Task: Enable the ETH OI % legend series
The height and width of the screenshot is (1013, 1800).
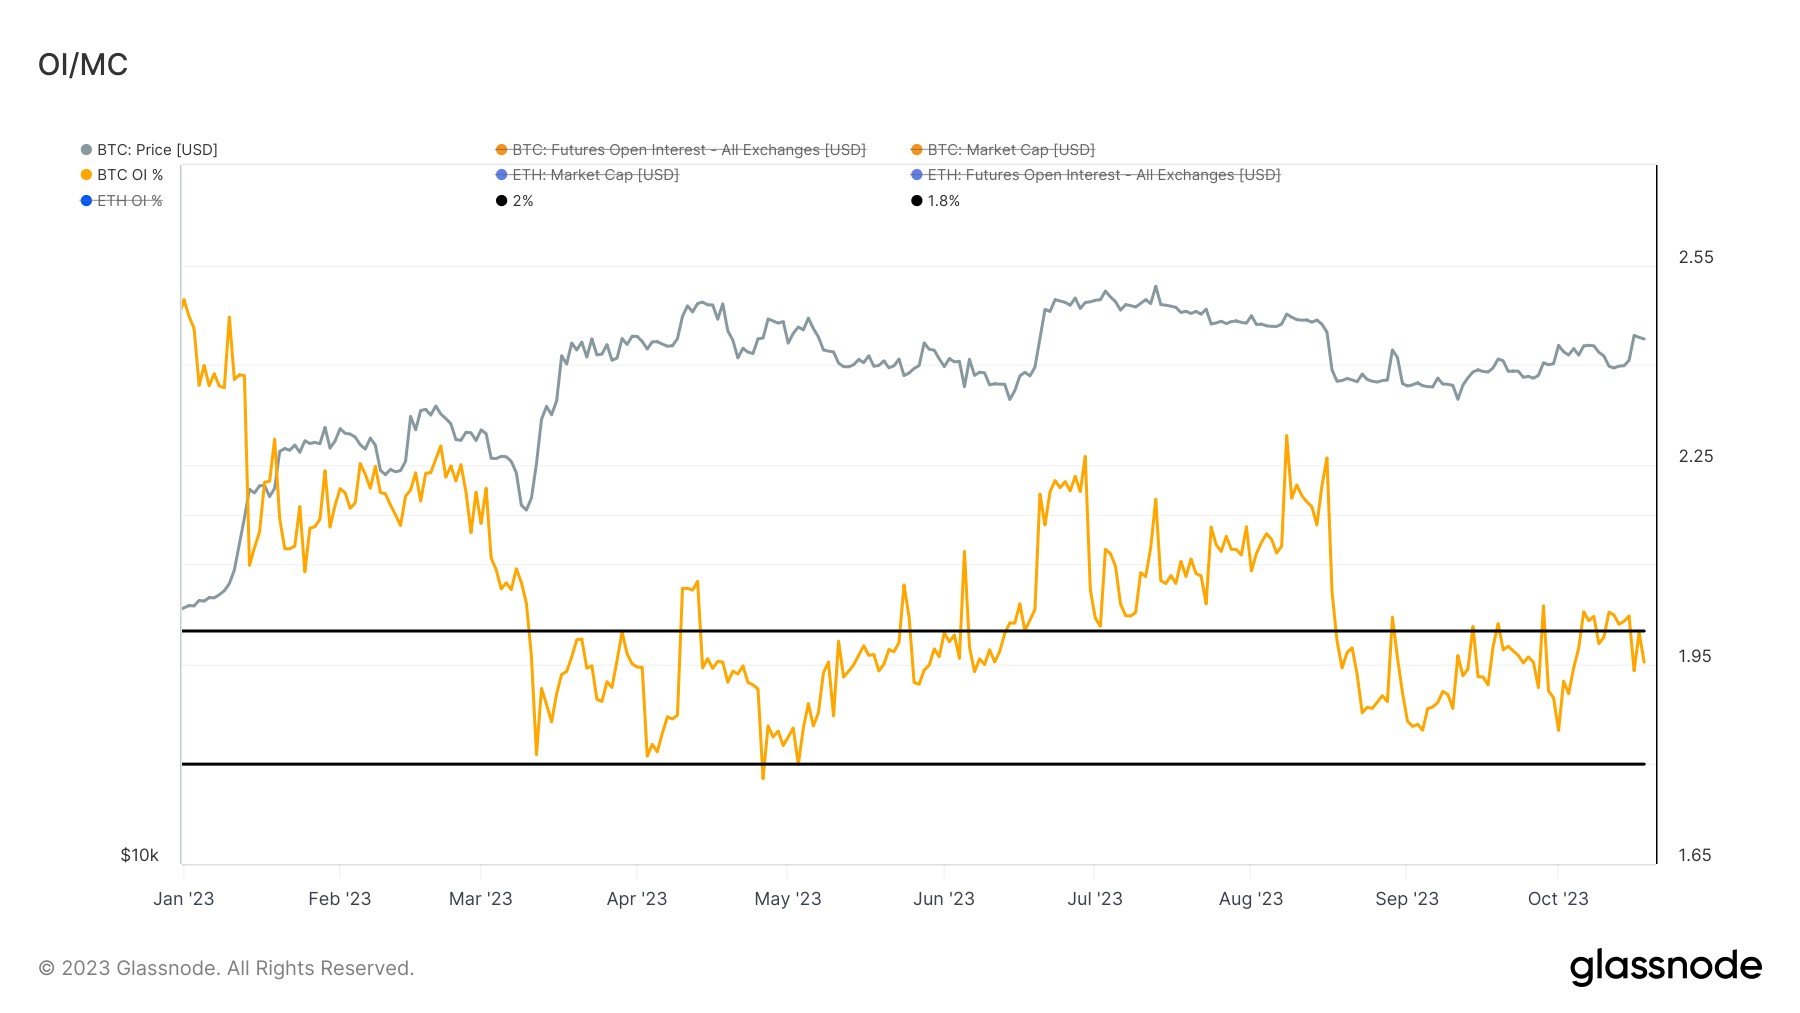Action: pos(122,201)
